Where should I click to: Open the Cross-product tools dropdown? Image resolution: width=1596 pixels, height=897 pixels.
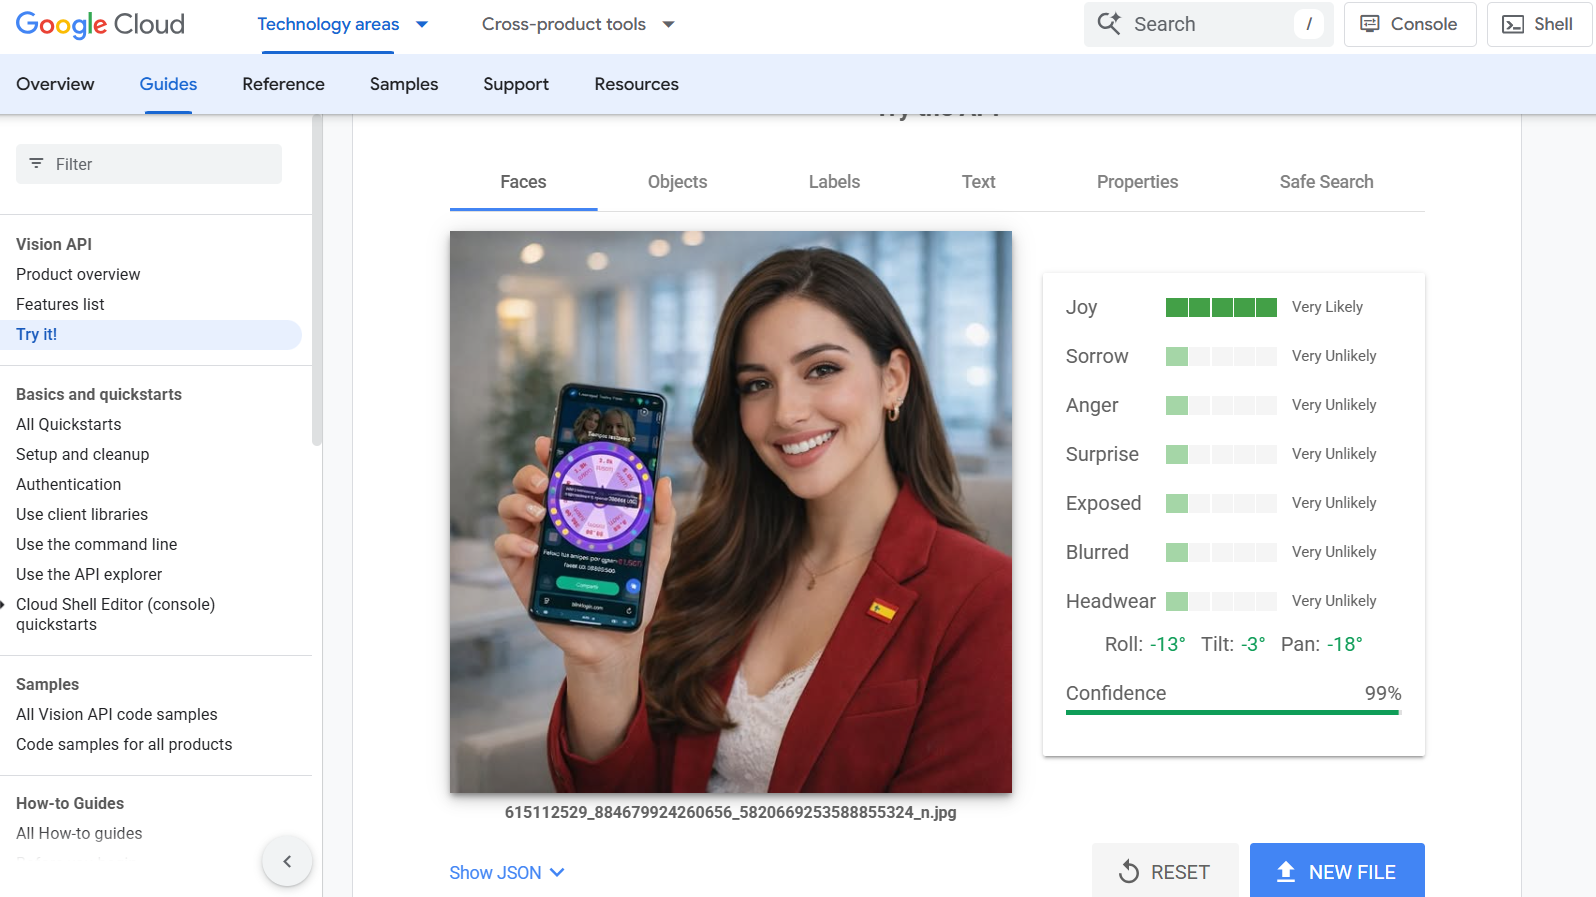click(669, 24)
